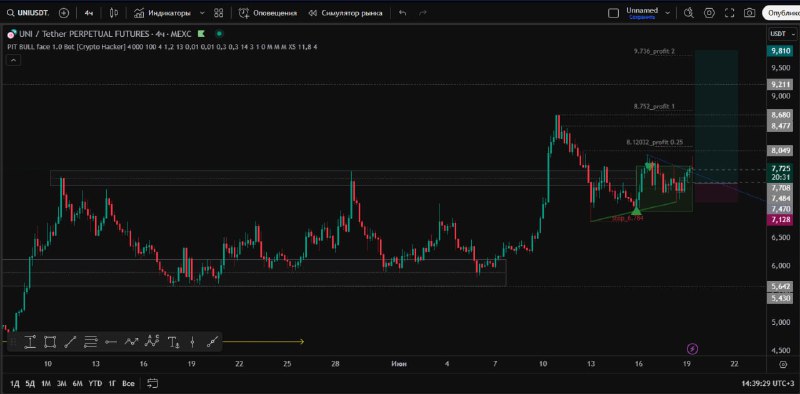
Task: Open USDT currency dropdown on price scale
Action: [781, 34]
